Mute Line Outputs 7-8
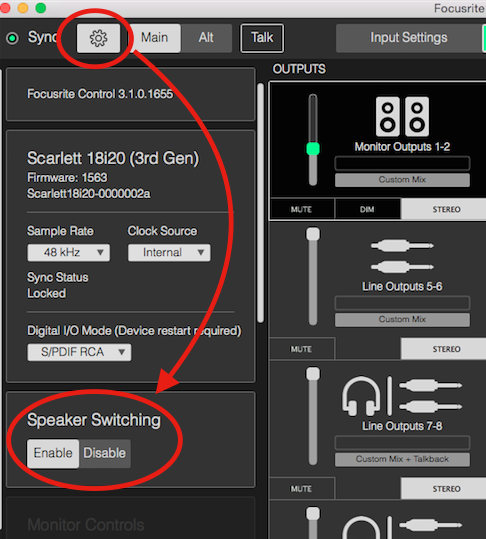The image size is (486, 539). click(x=301, y=488)
